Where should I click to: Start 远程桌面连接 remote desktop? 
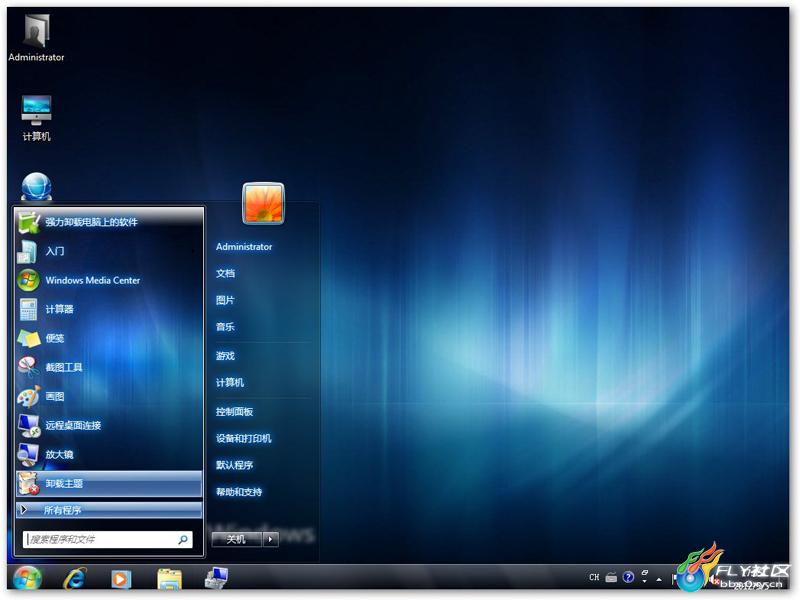click(x=109, y=426)
